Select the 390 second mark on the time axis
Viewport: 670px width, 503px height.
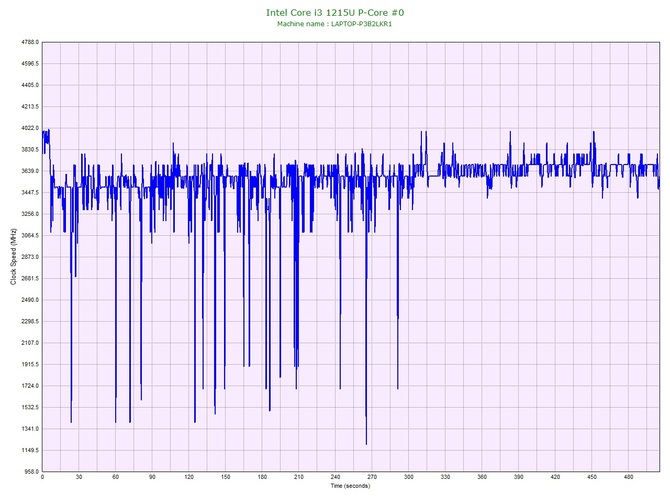click(518, 478)
